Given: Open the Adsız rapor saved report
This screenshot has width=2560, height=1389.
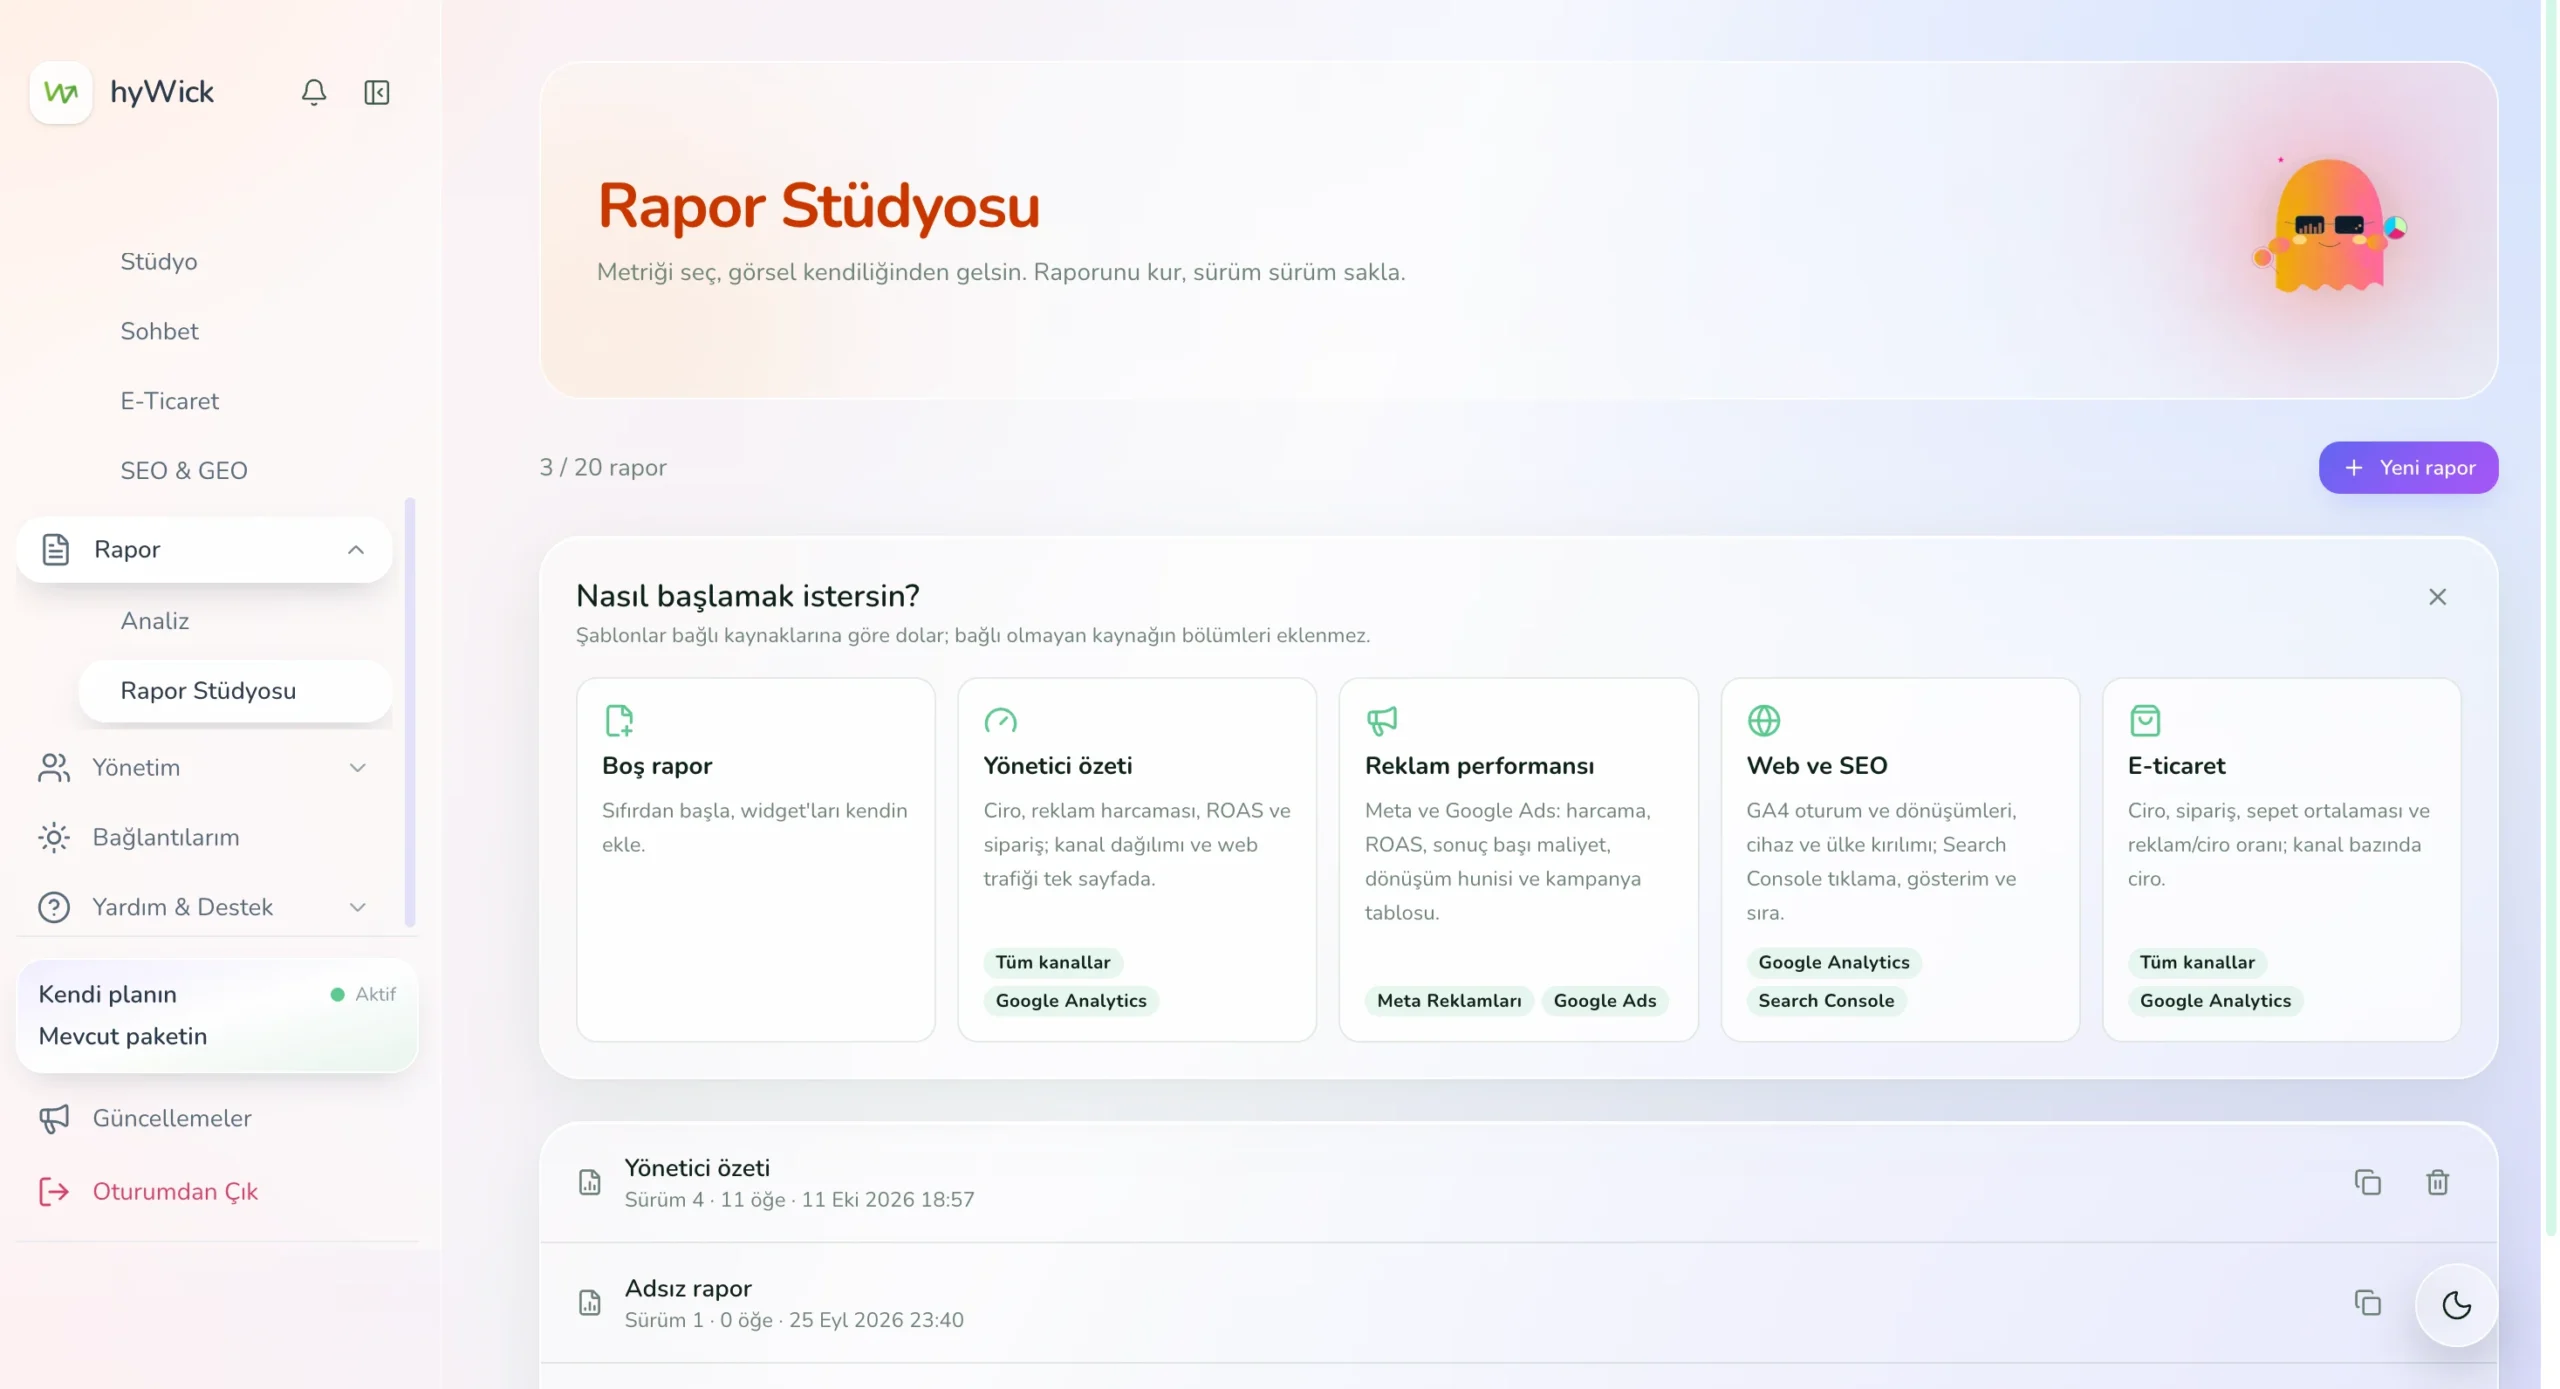Looking at the screenshot, I should 1518,1302.
